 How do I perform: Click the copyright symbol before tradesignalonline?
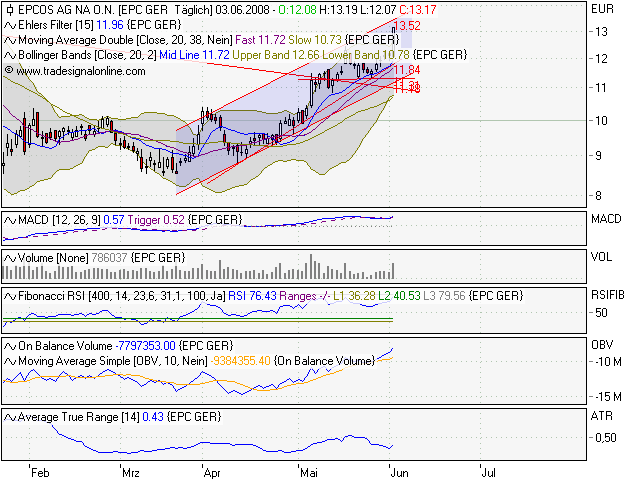point(9,71)
